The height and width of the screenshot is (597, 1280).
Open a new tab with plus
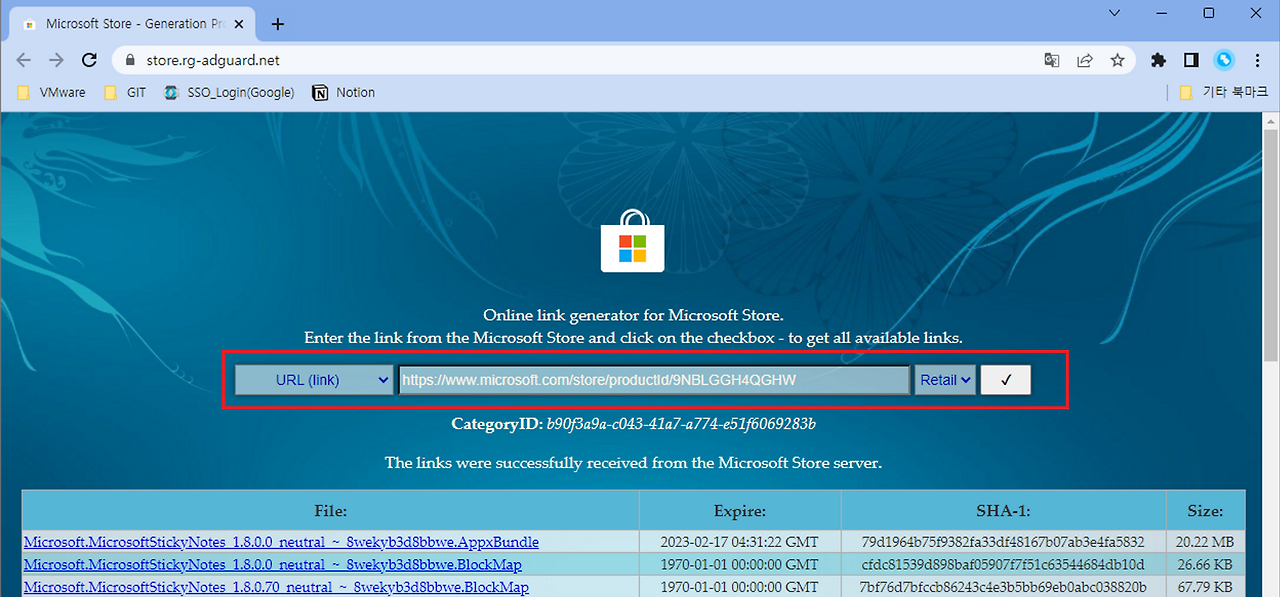[278, 24]
